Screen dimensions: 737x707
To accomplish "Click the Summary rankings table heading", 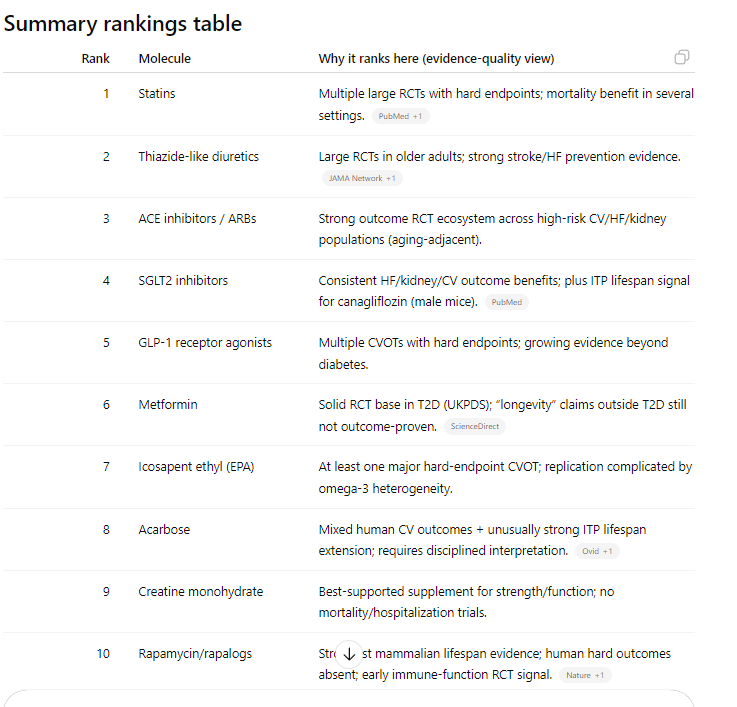I will pyautogui.click(x=123, y=23).
